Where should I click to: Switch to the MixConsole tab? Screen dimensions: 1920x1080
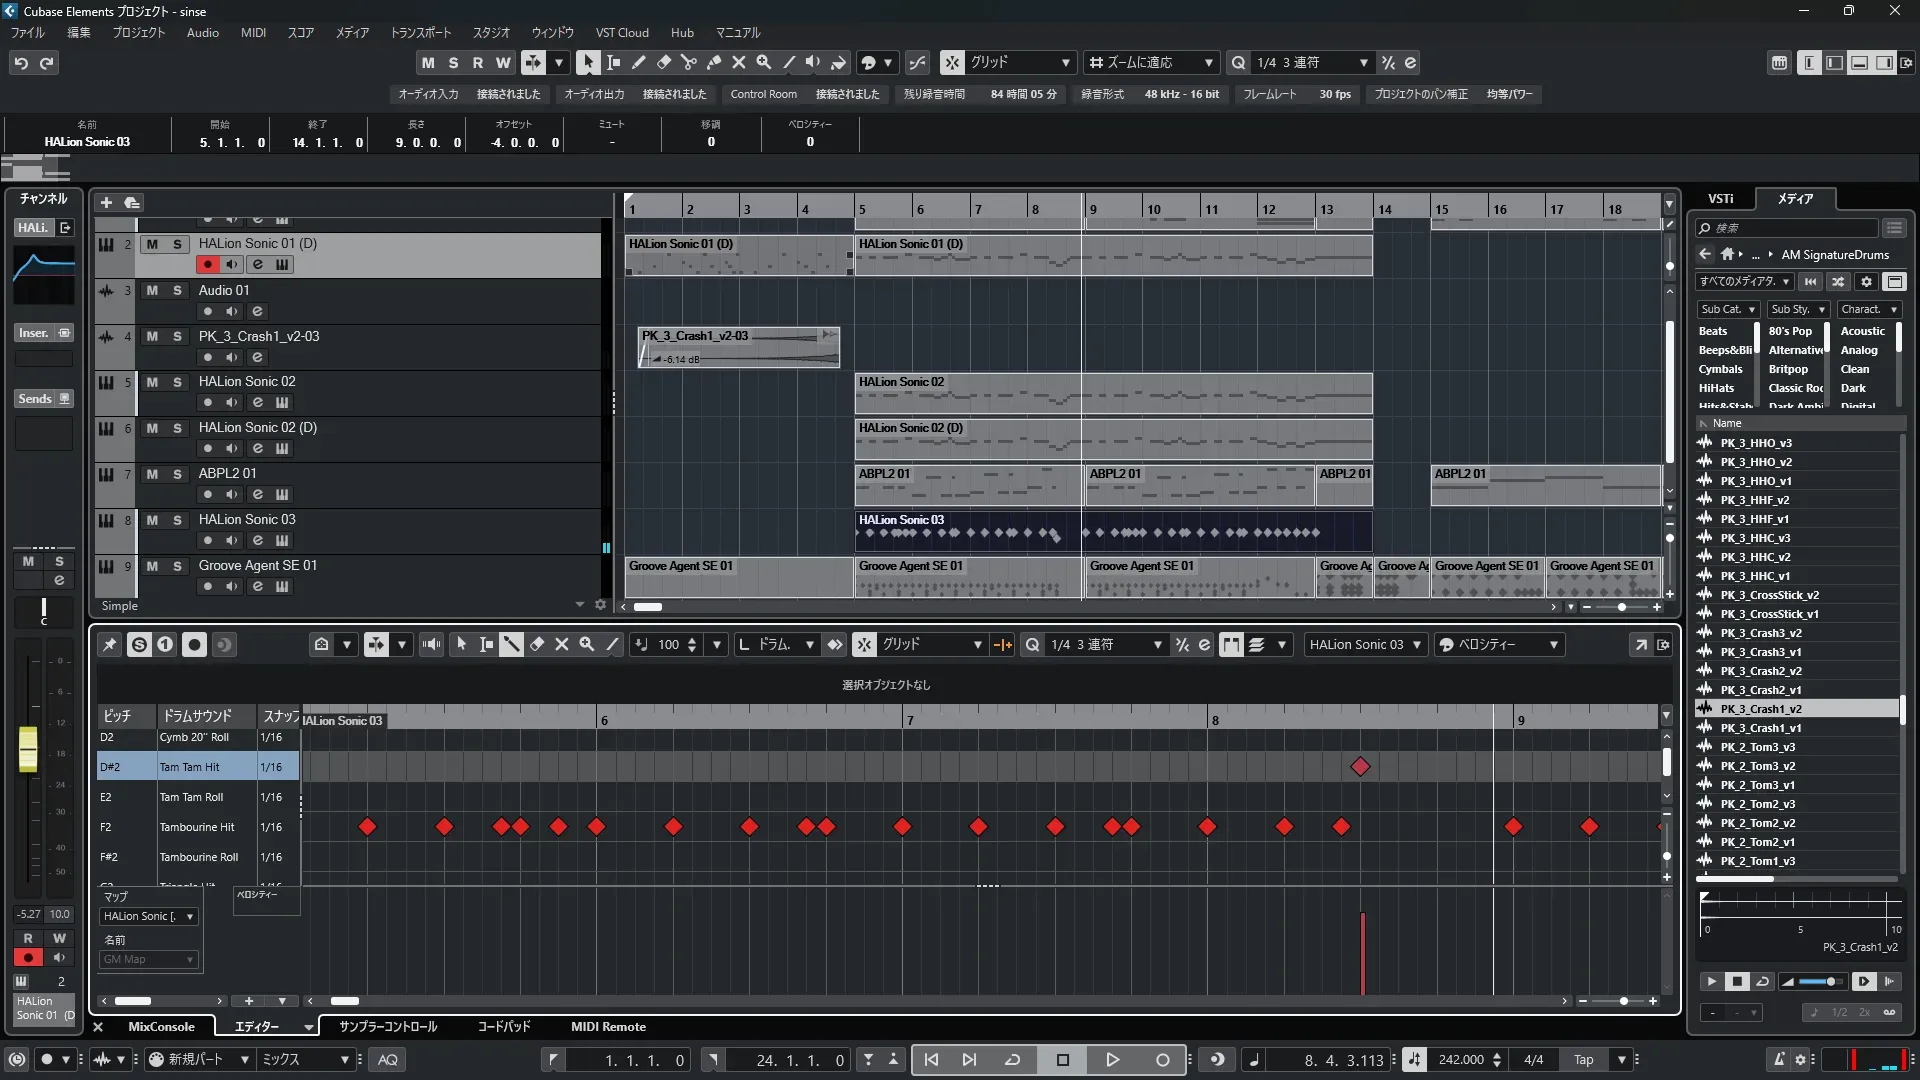[161, 1027]
